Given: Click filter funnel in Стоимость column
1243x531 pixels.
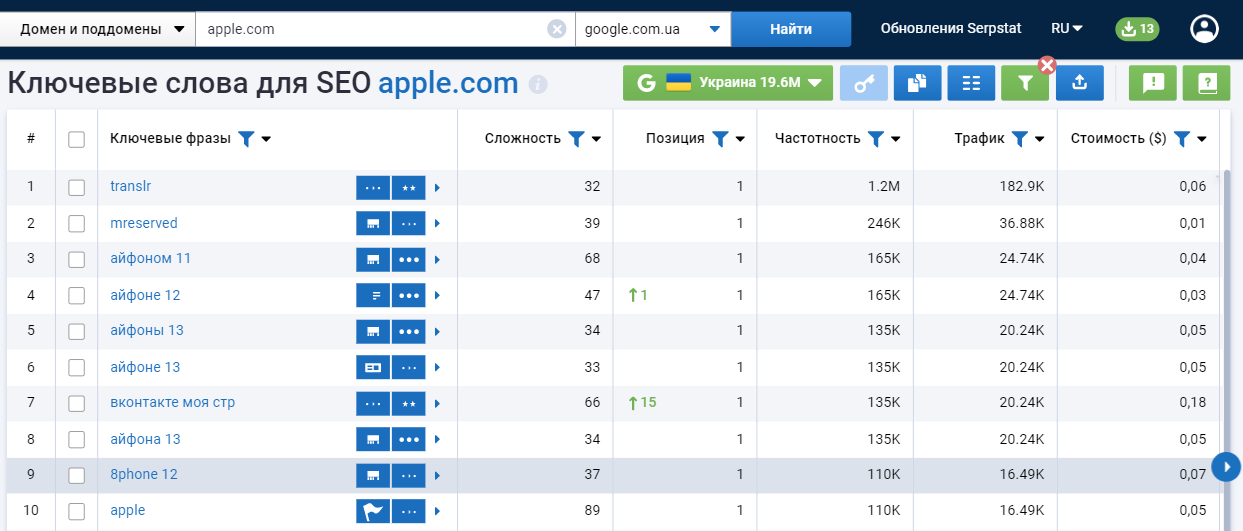Looking at the screenshot, I should click(1182, 139).
